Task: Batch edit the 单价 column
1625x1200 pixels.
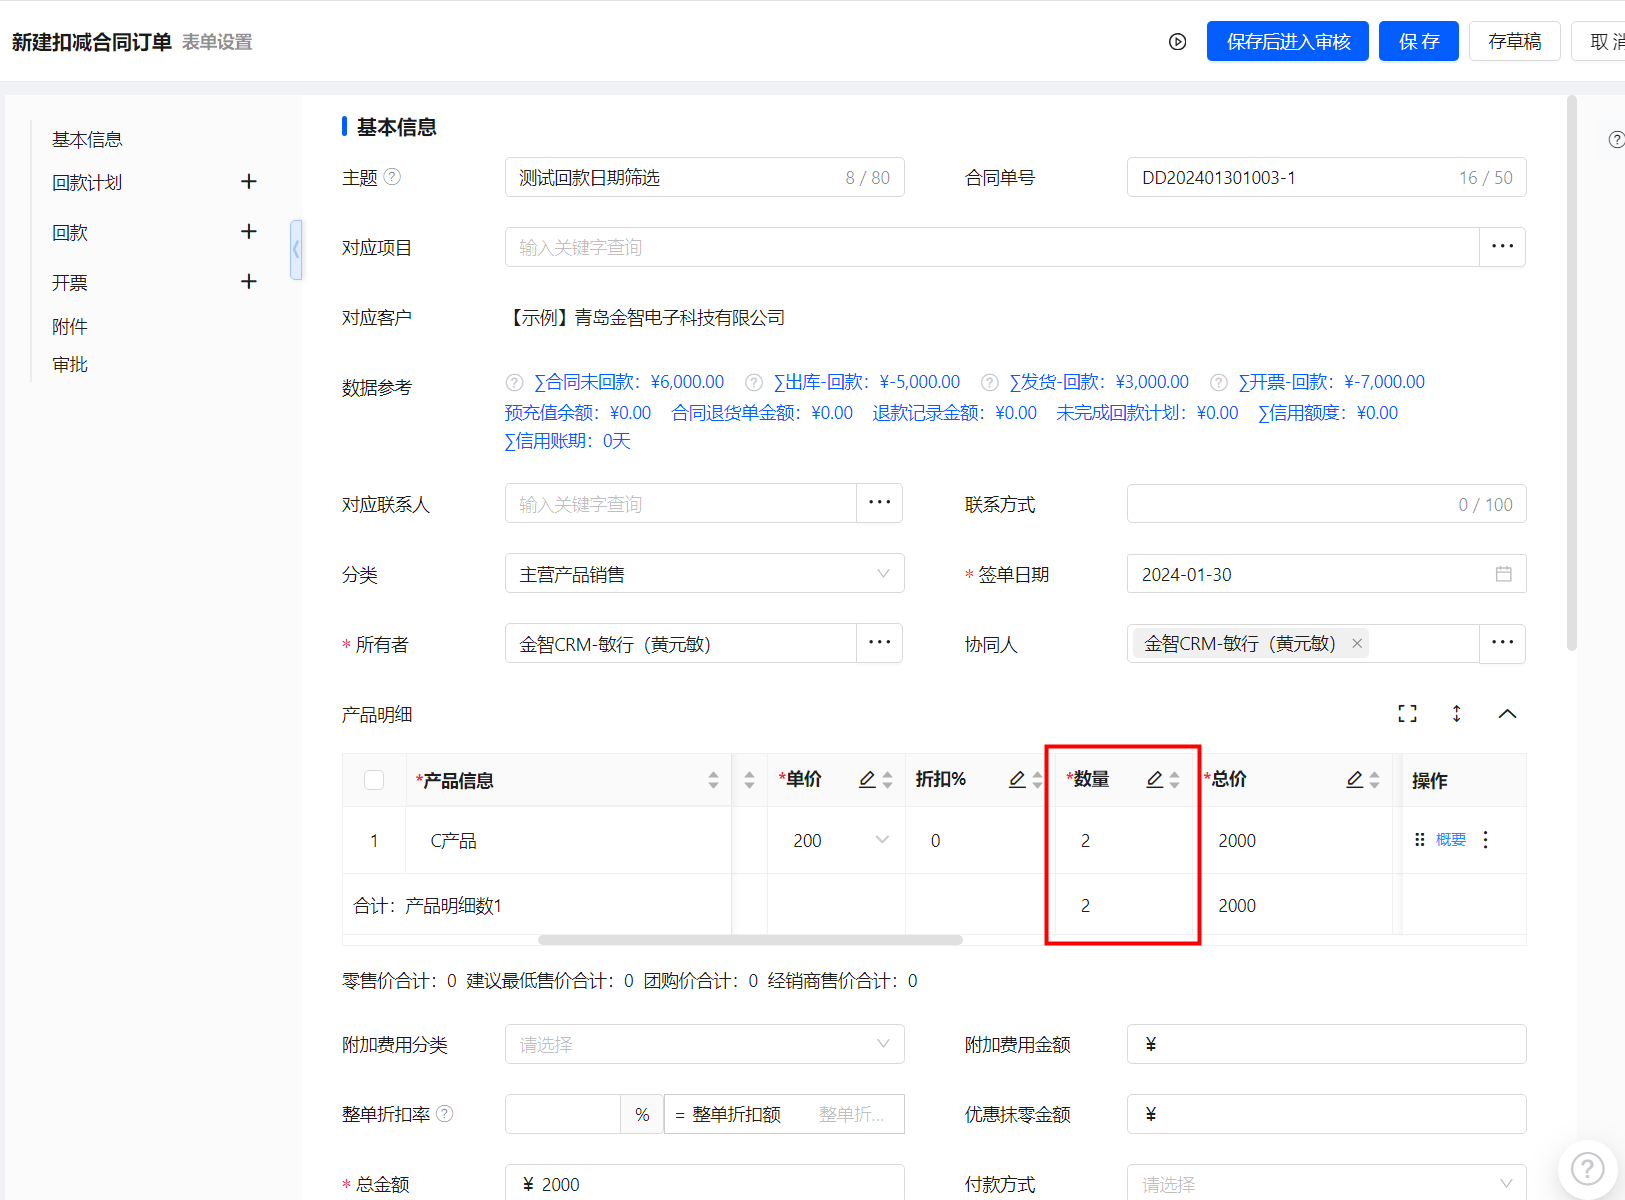Action: point(867,779)
